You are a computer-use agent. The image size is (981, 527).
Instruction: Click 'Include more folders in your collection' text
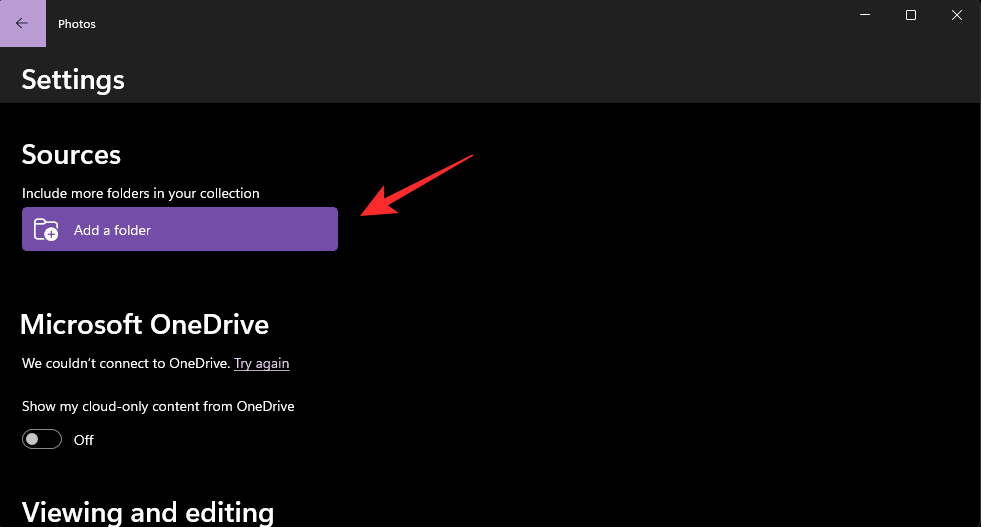tap(141, 193)
